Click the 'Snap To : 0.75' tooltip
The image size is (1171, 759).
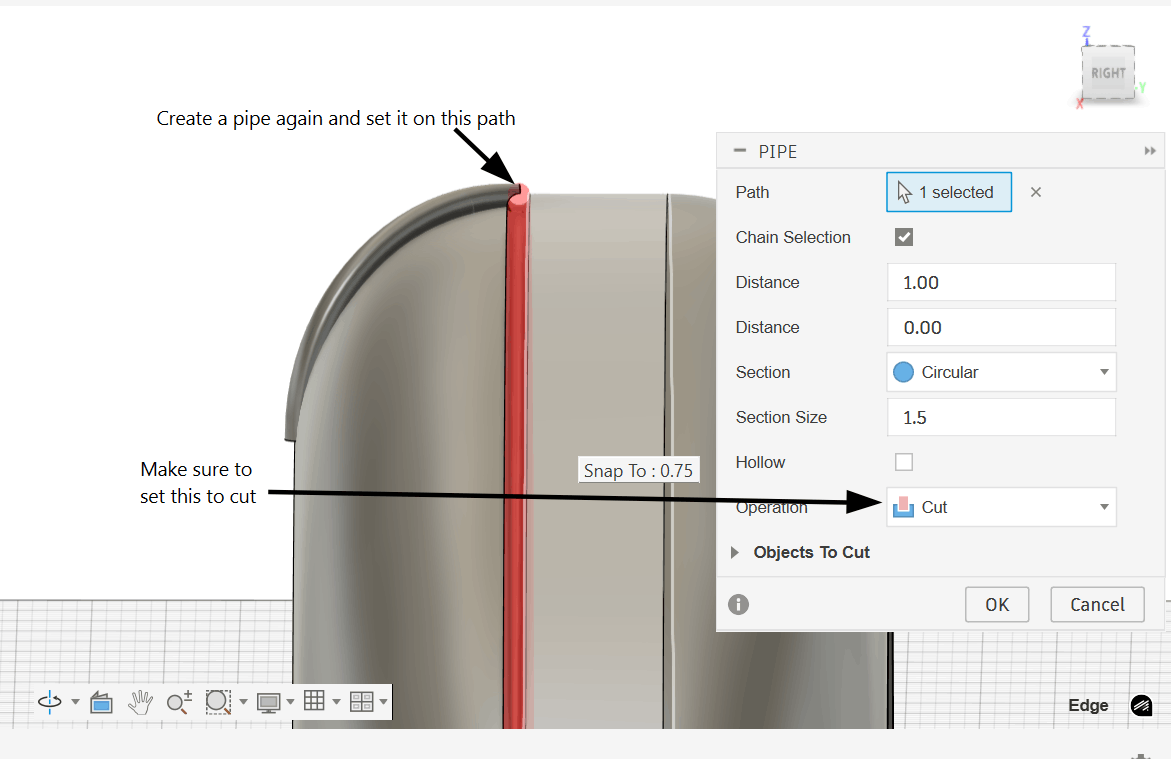pyautogui.click(x=639, y=471)
